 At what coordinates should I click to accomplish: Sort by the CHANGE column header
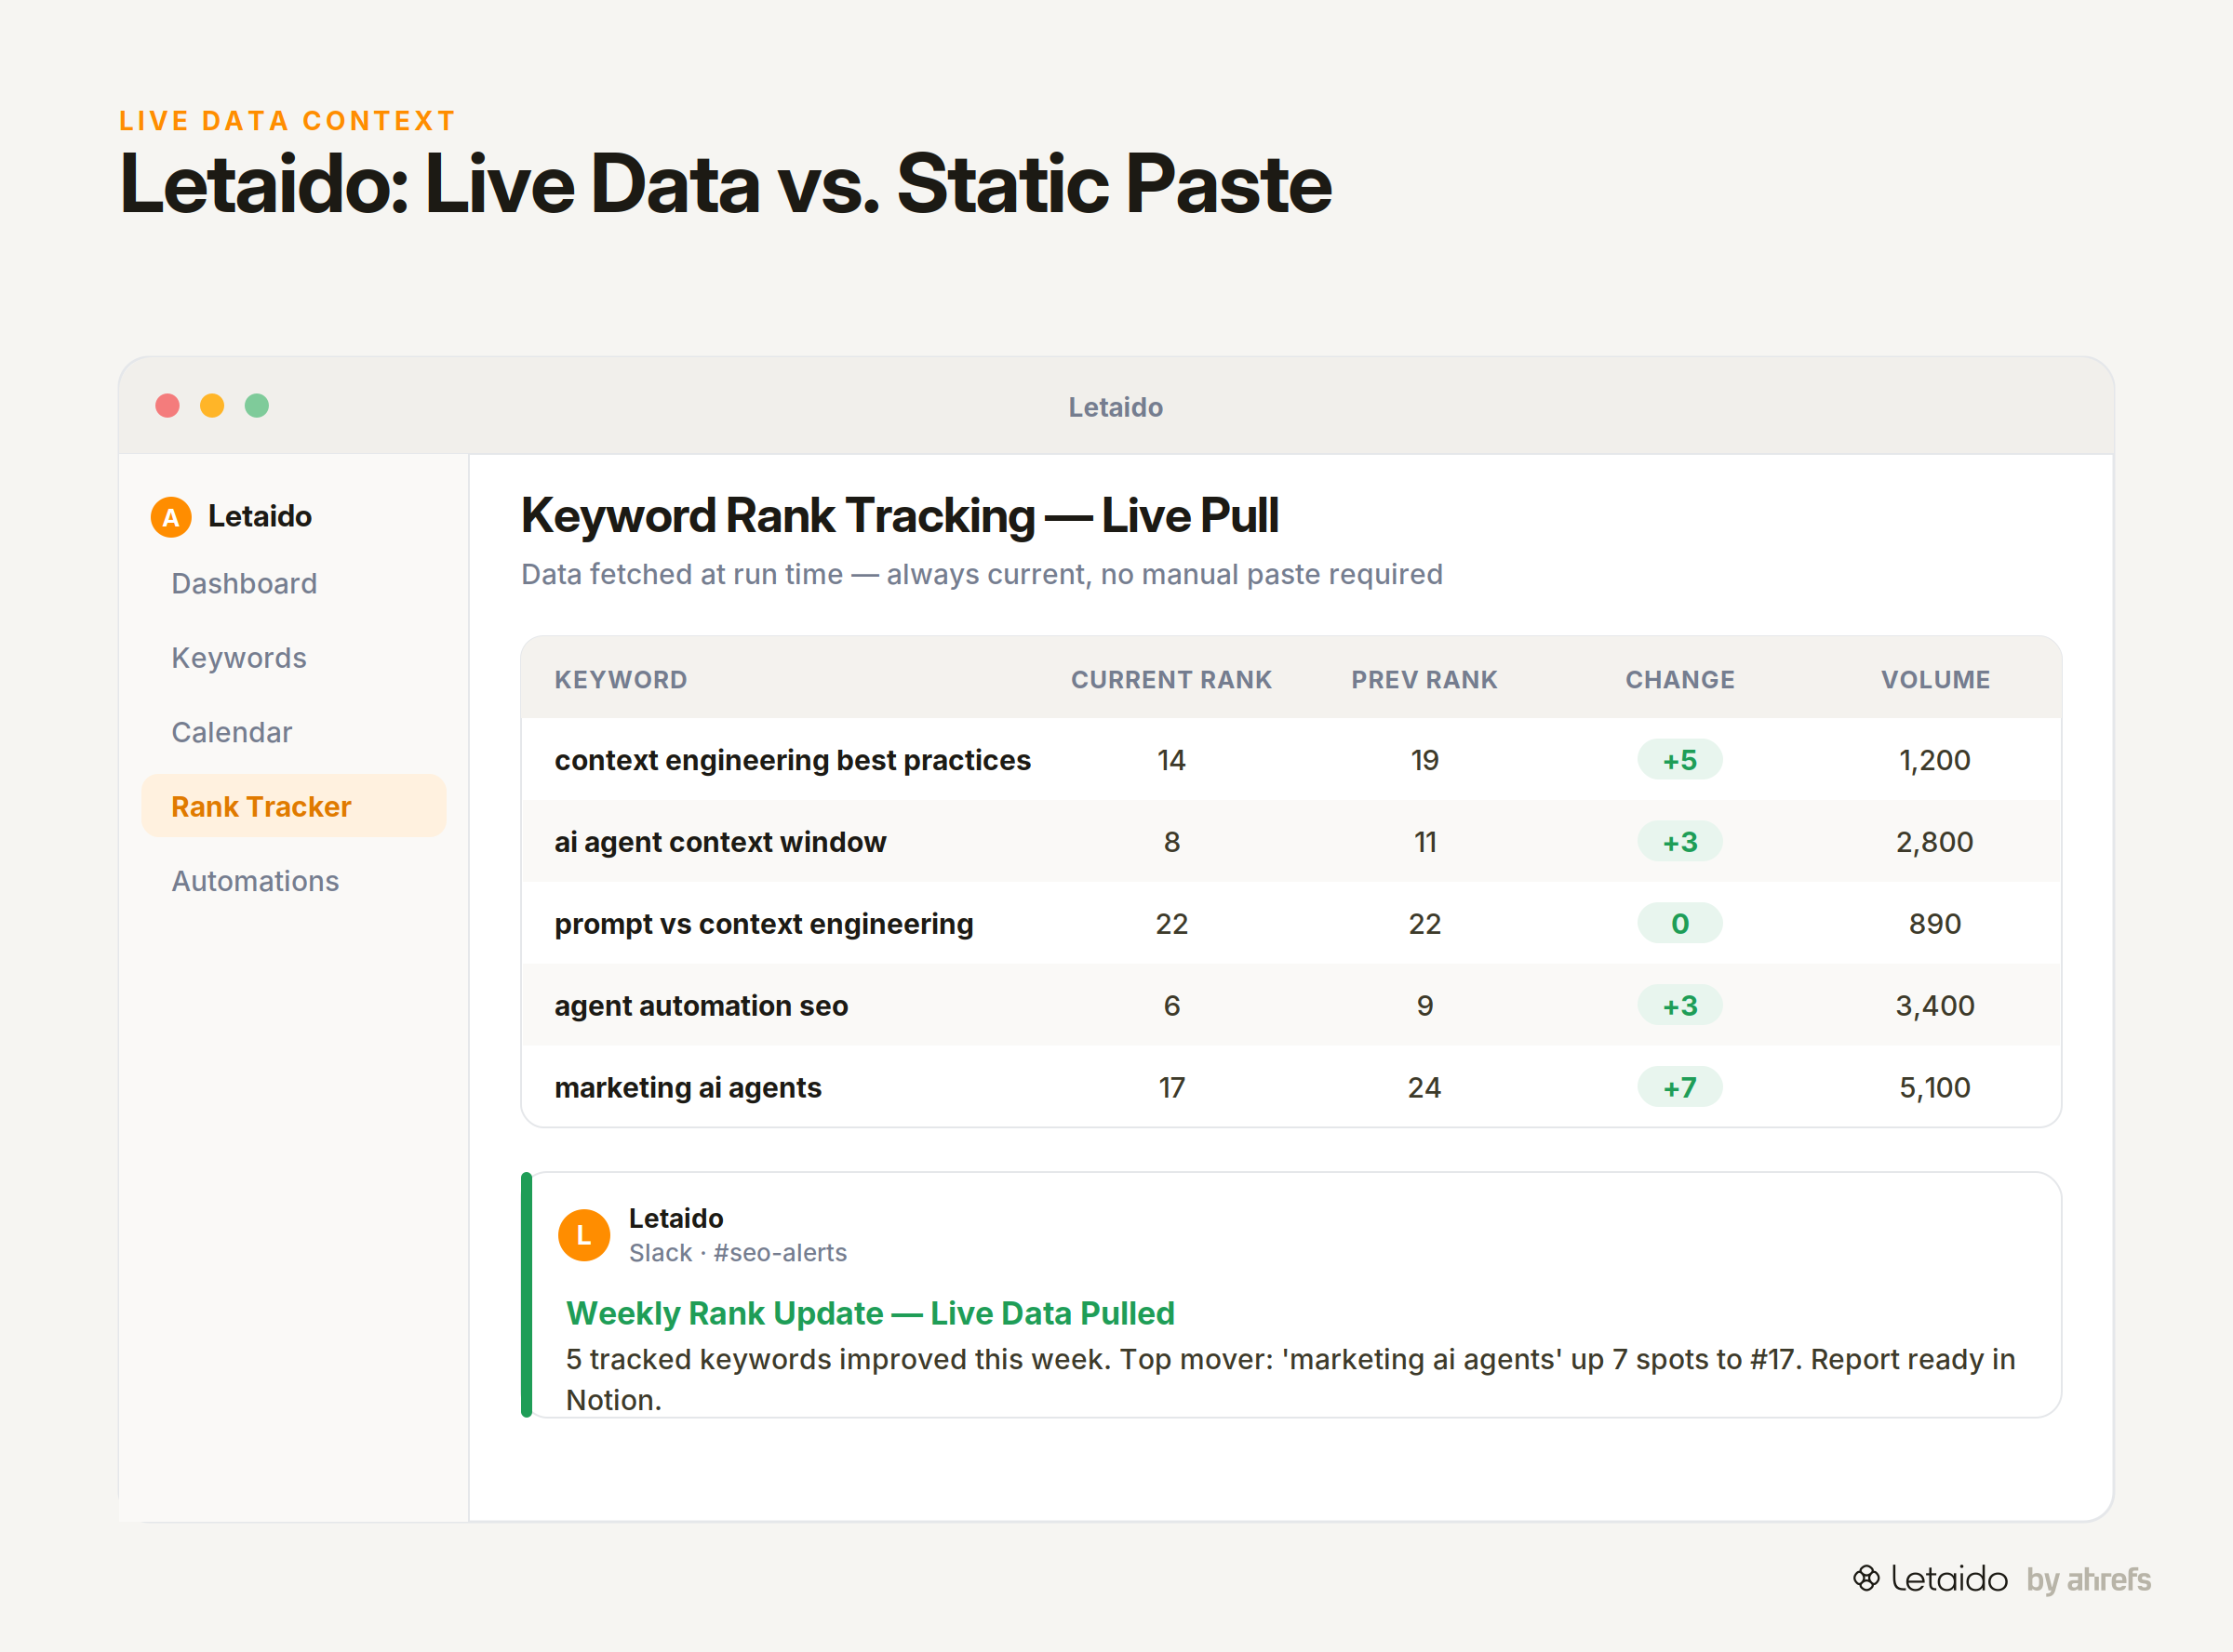1680,679
